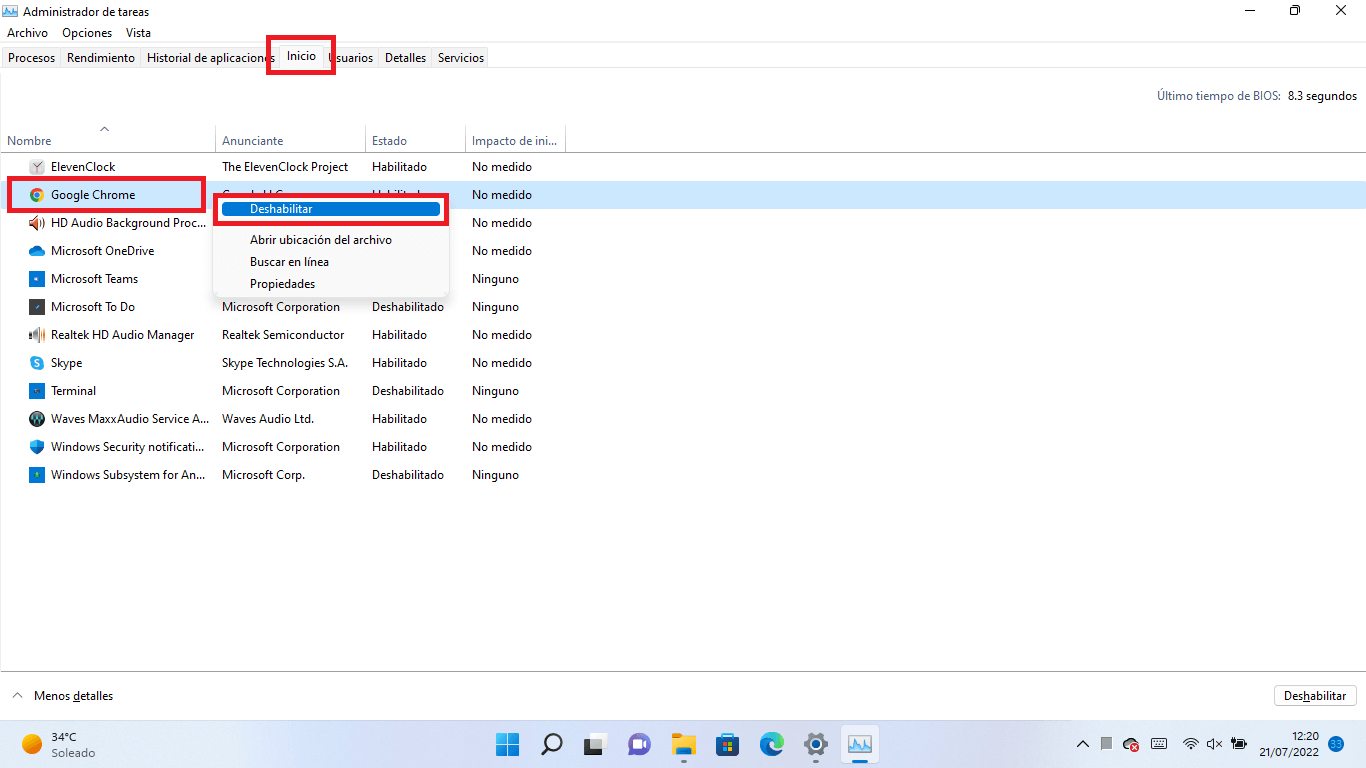Image resolution: width=1366 pixels, height=768 pixels.
Task: Open Microsoft Edge from the taskbar
Action: (771, 744)
